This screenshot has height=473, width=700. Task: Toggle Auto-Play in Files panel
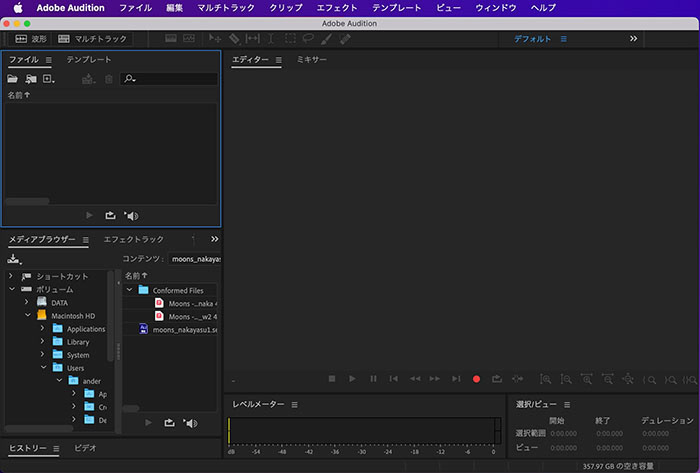tap(131, 216)
